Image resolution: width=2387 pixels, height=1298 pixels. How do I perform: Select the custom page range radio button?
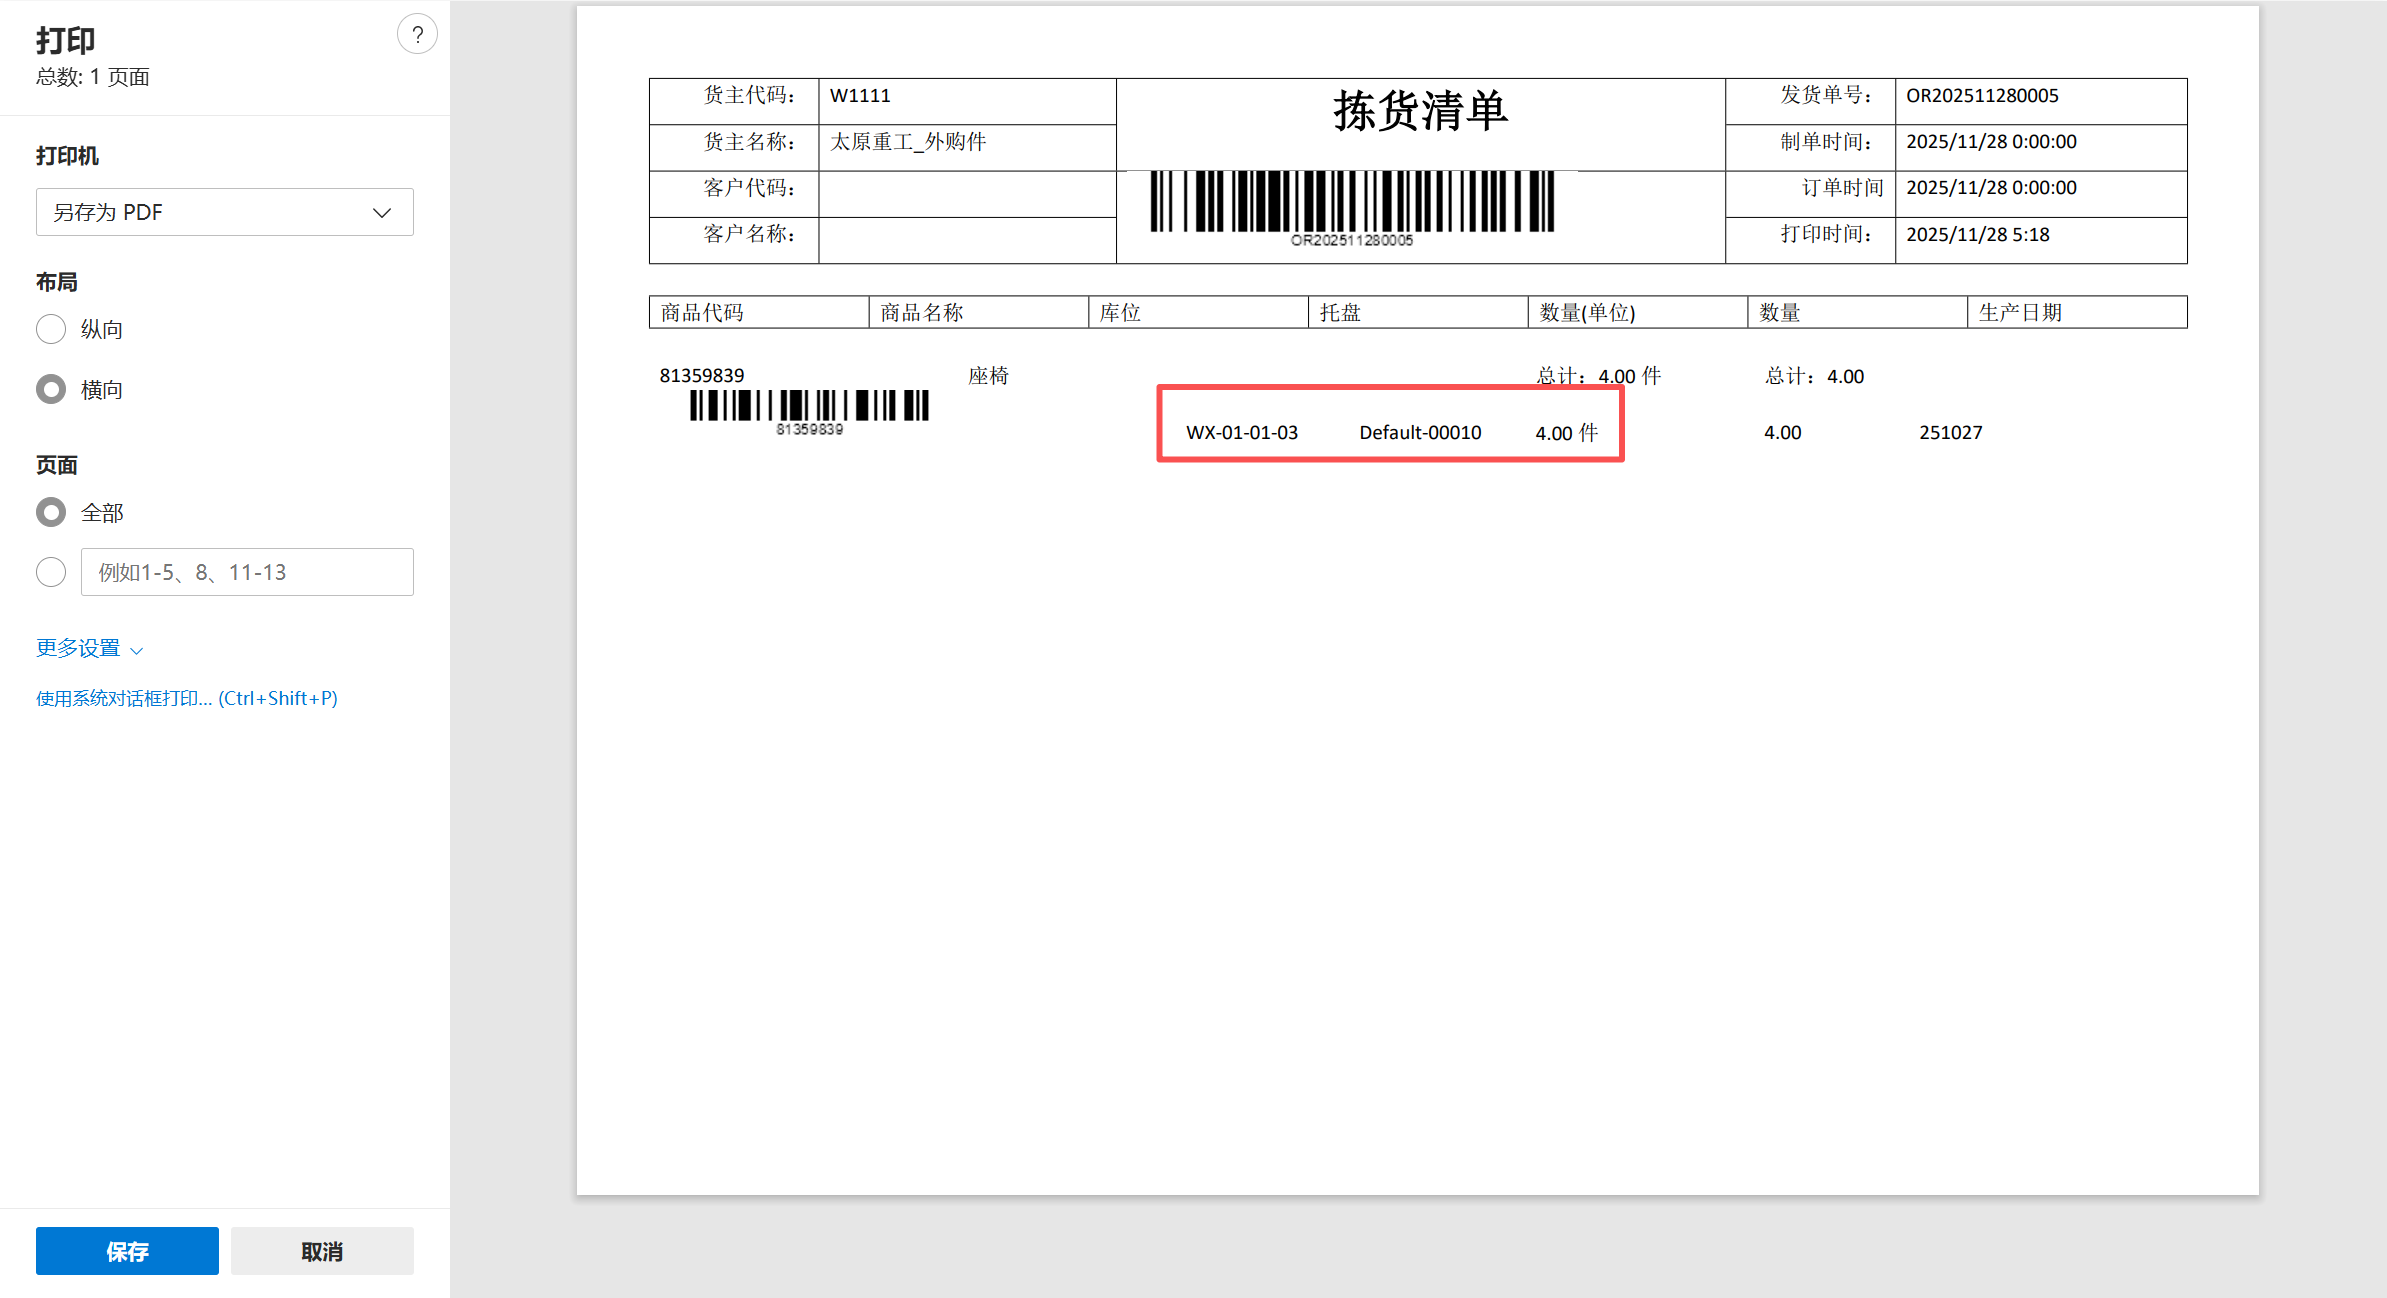point(51,572)
